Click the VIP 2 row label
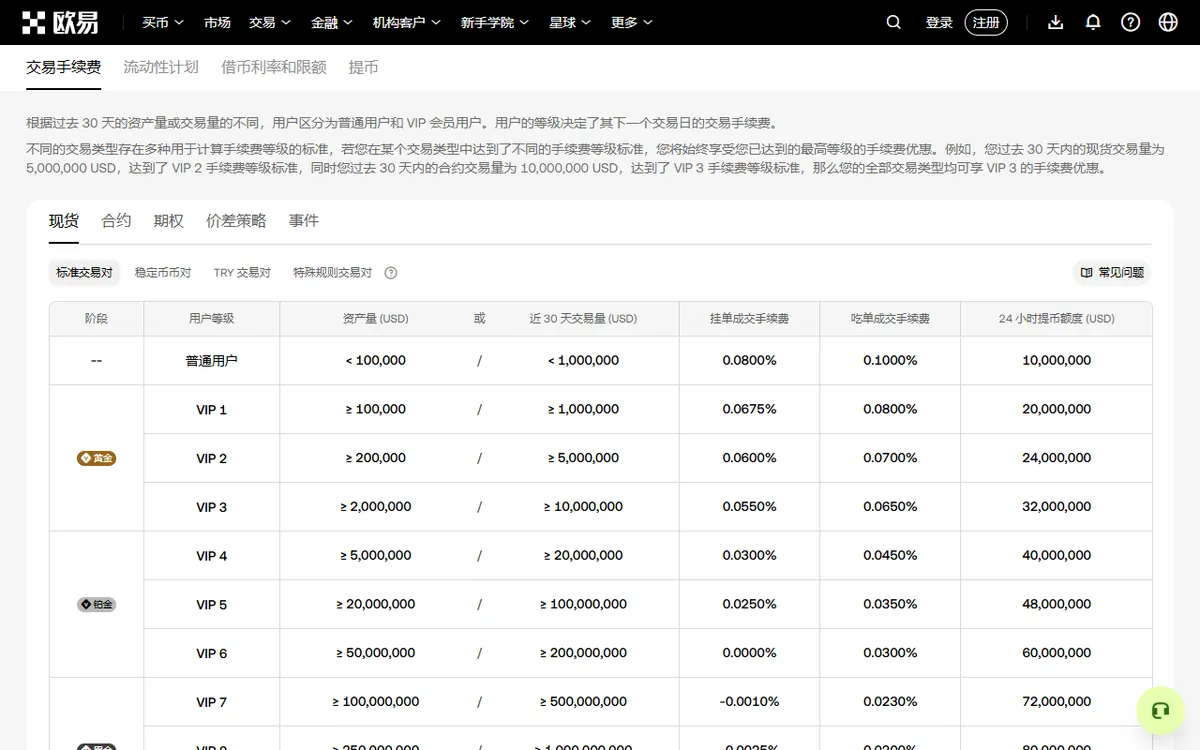 pyautogui.click(x=212, y=459)
